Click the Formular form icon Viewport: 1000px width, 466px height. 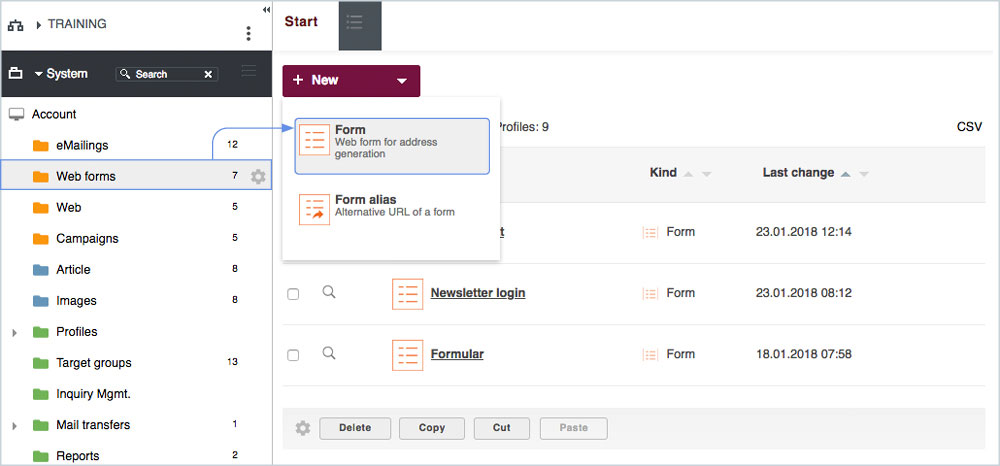pyautogui.click(x=407, y=354)
